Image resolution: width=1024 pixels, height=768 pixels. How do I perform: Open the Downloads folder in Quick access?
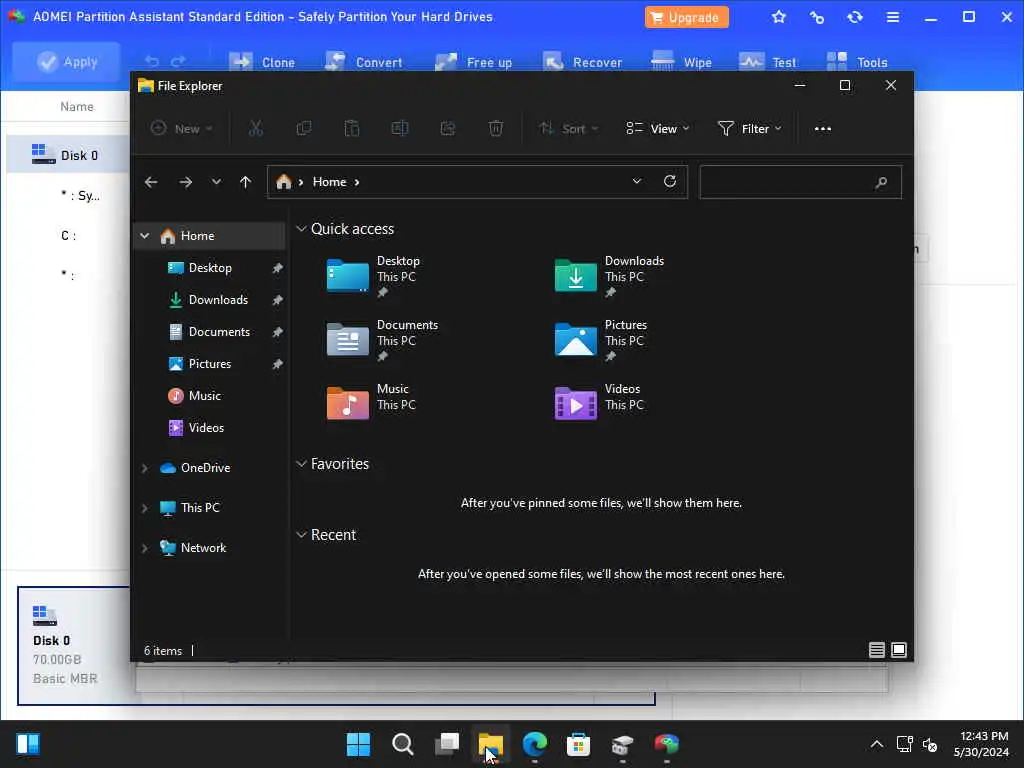[x=610, y=276]
